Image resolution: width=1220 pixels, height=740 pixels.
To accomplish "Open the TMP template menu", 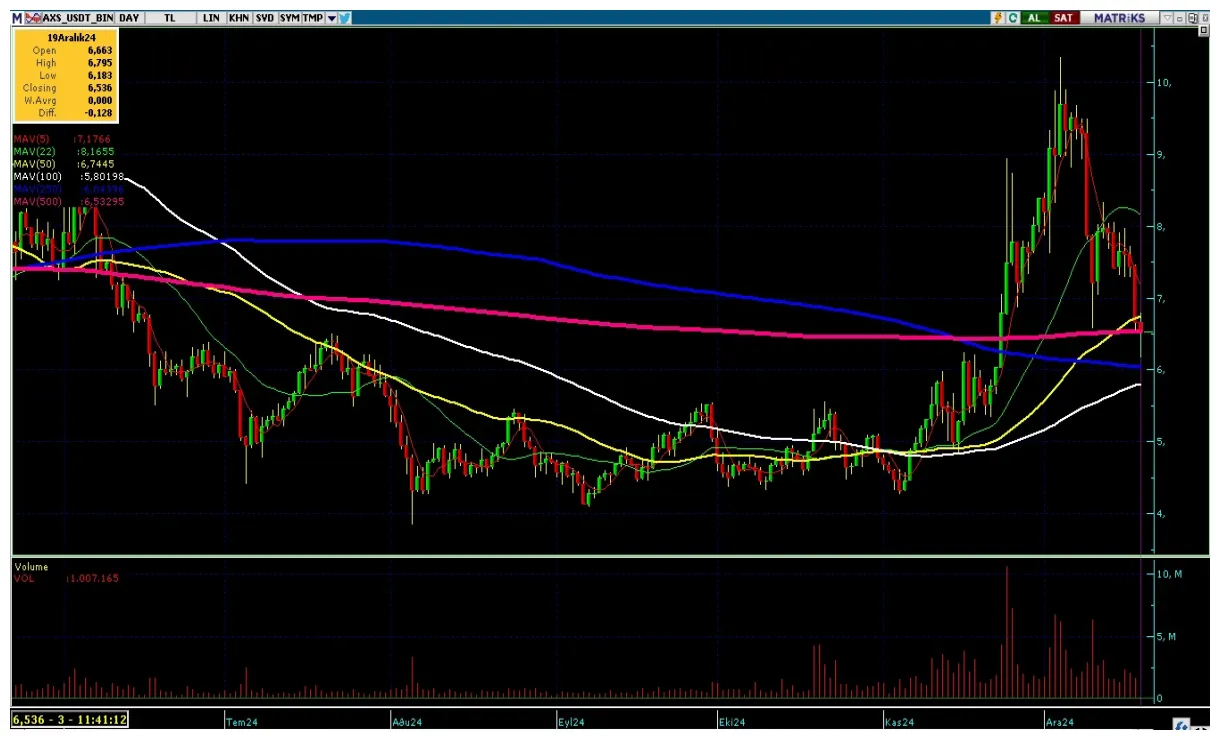I will [x=313, y=18].
